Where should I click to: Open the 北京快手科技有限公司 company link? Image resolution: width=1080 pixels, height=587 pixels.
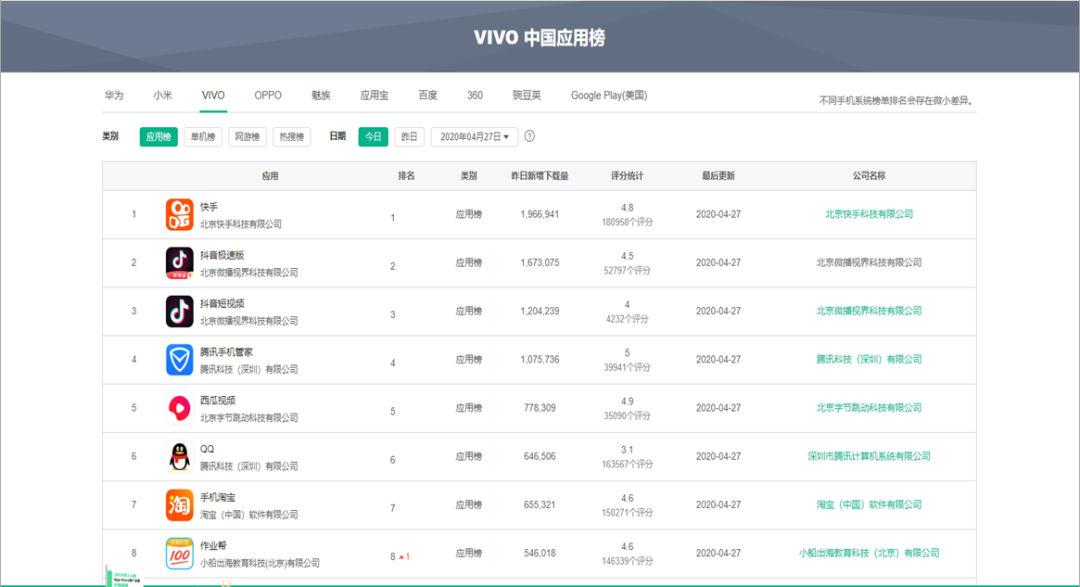click(869, 214)
